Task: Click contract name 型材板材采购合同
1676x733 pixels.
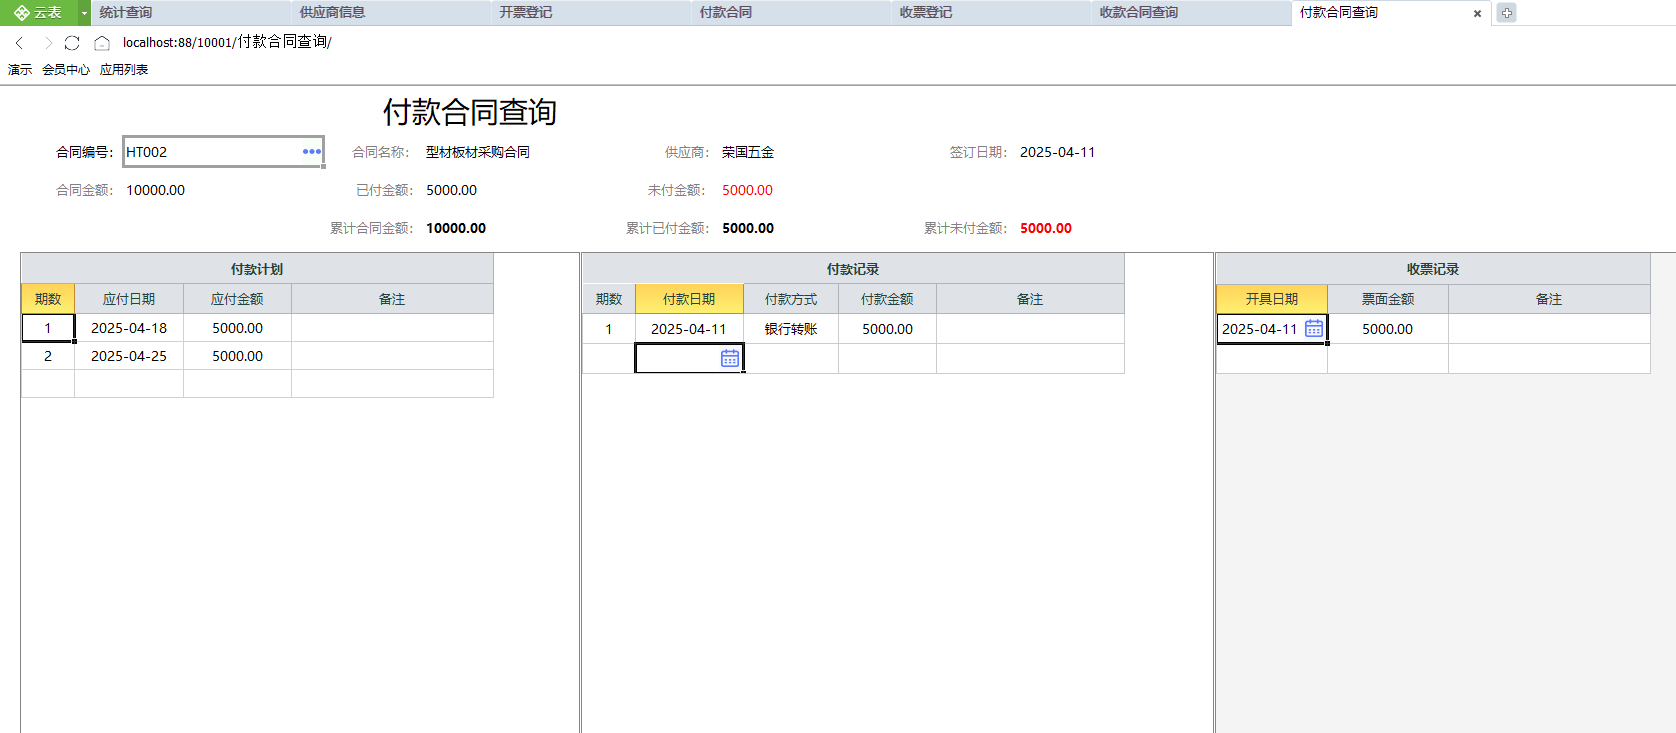Action: [x=478, y=152]
